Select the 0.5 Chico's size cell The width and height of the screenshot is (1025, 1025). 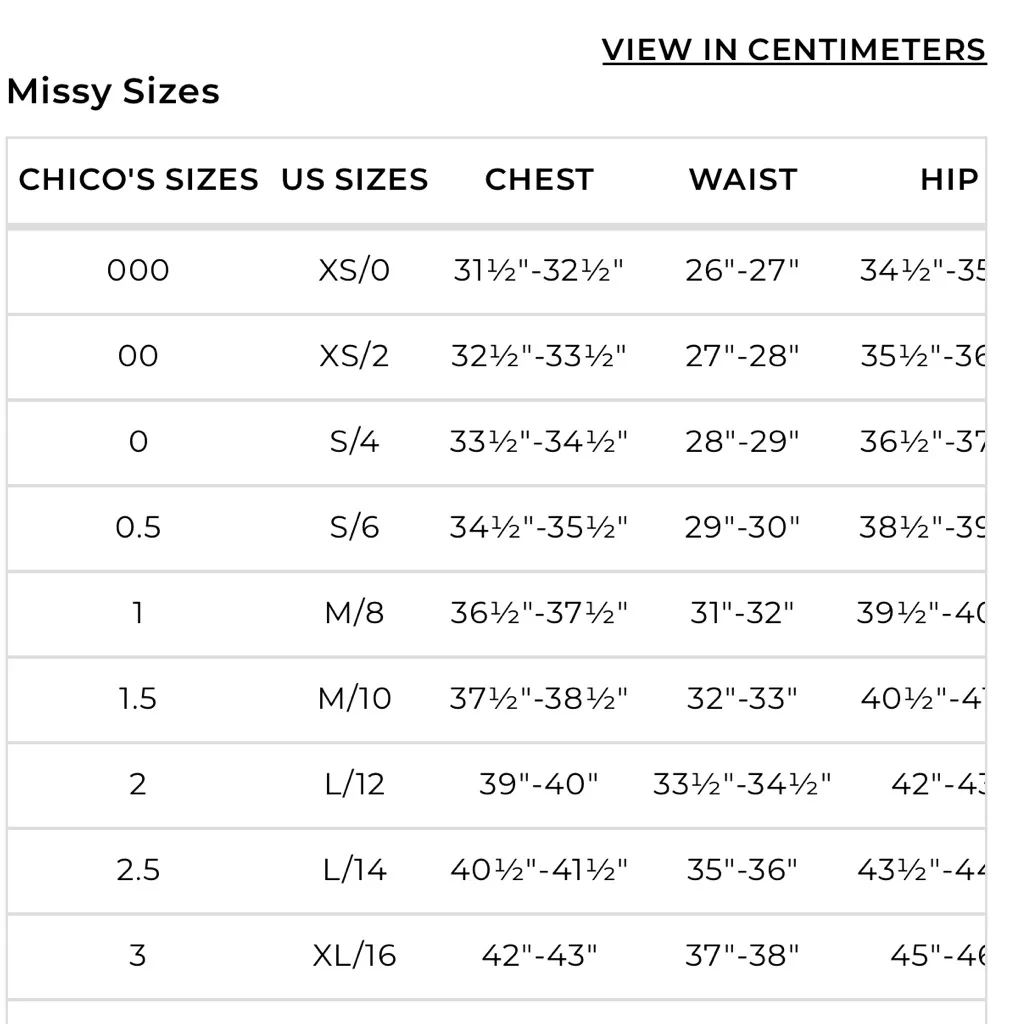[x=138, y=527]
